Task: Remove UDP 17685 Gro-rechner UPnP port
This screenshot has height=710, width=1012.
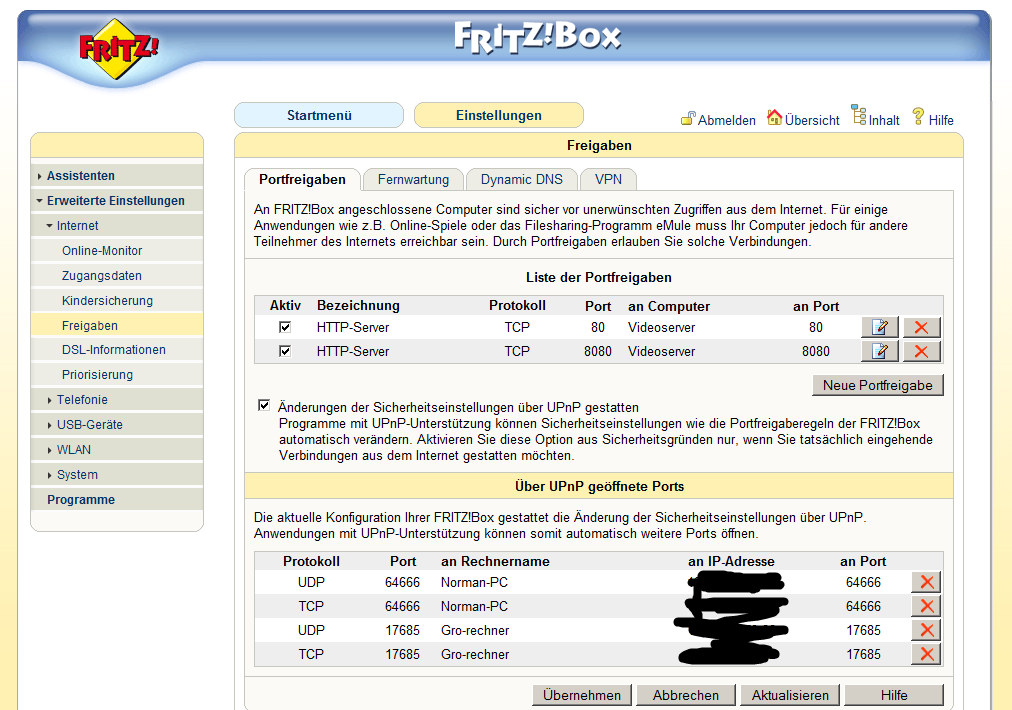Action: 926,630
